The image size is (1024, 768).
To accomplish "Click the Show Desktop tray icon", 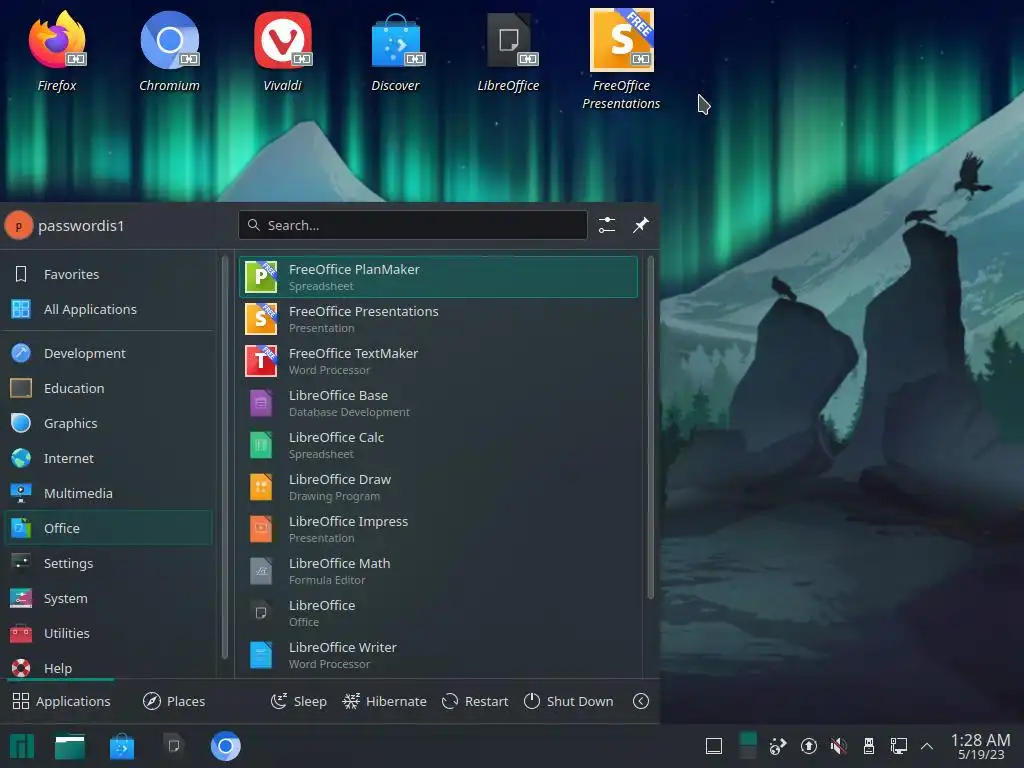I will point(714,746).
